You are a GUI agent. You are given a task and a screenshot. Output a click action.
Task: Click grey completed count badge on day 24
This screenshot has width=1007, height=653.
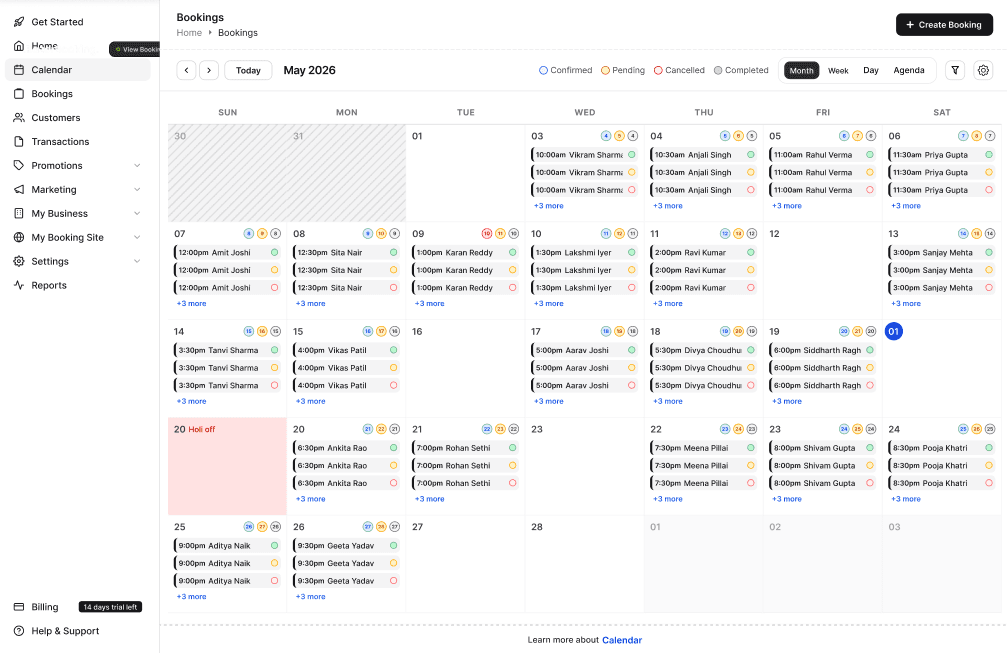coord(990,429)
